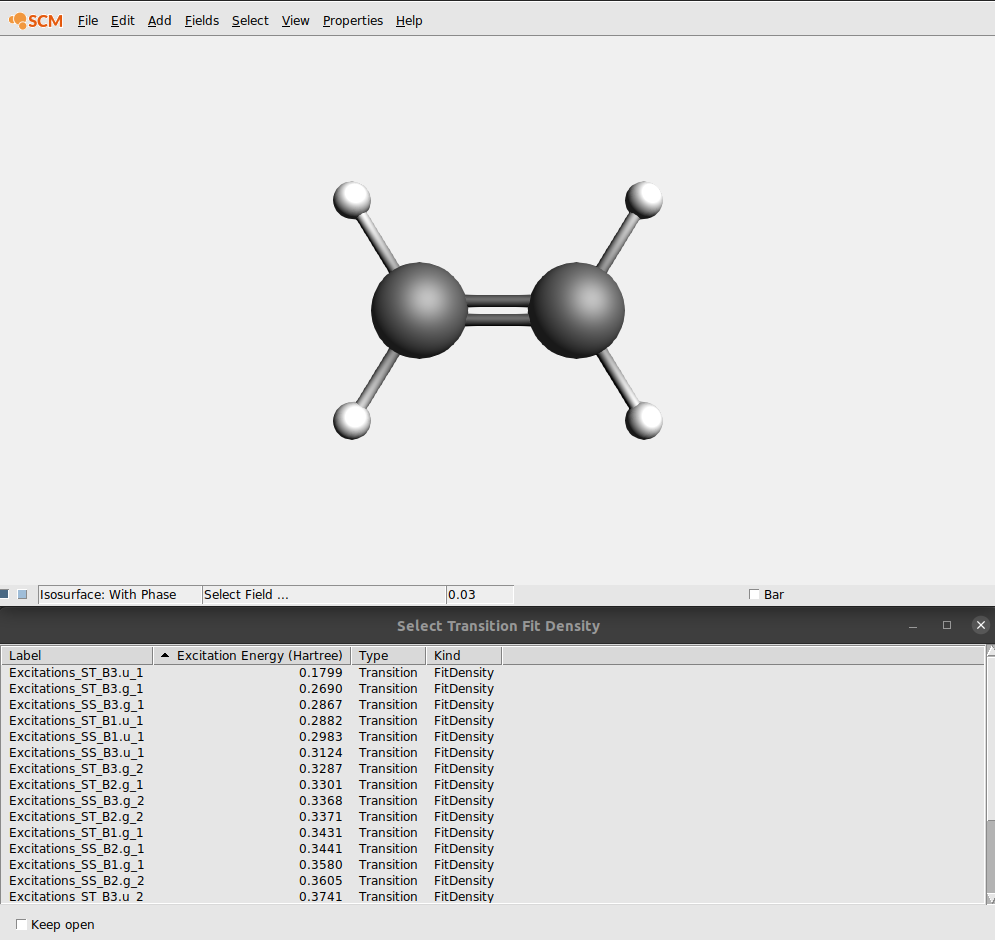Click the dark square icon left of the isosurface bar
The image size is (995, 940).
tap(4, 593)
